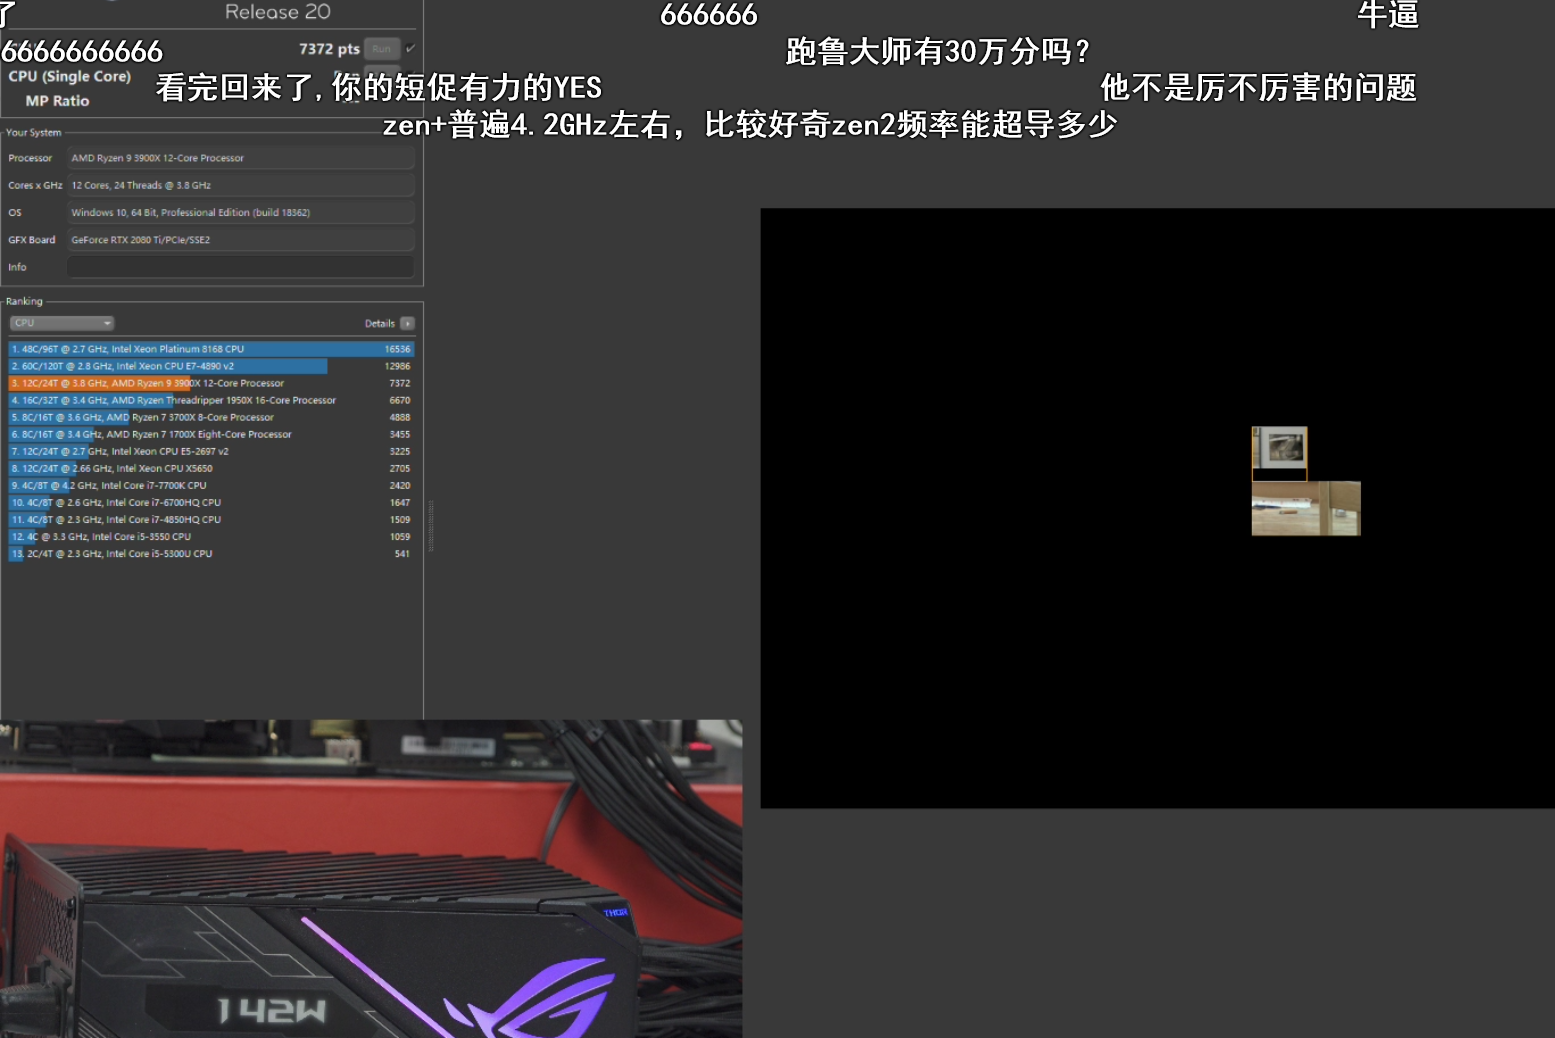Select ranking row Intel Xeon CPU X5650
1555x1038 pixels.
[211, 468]
